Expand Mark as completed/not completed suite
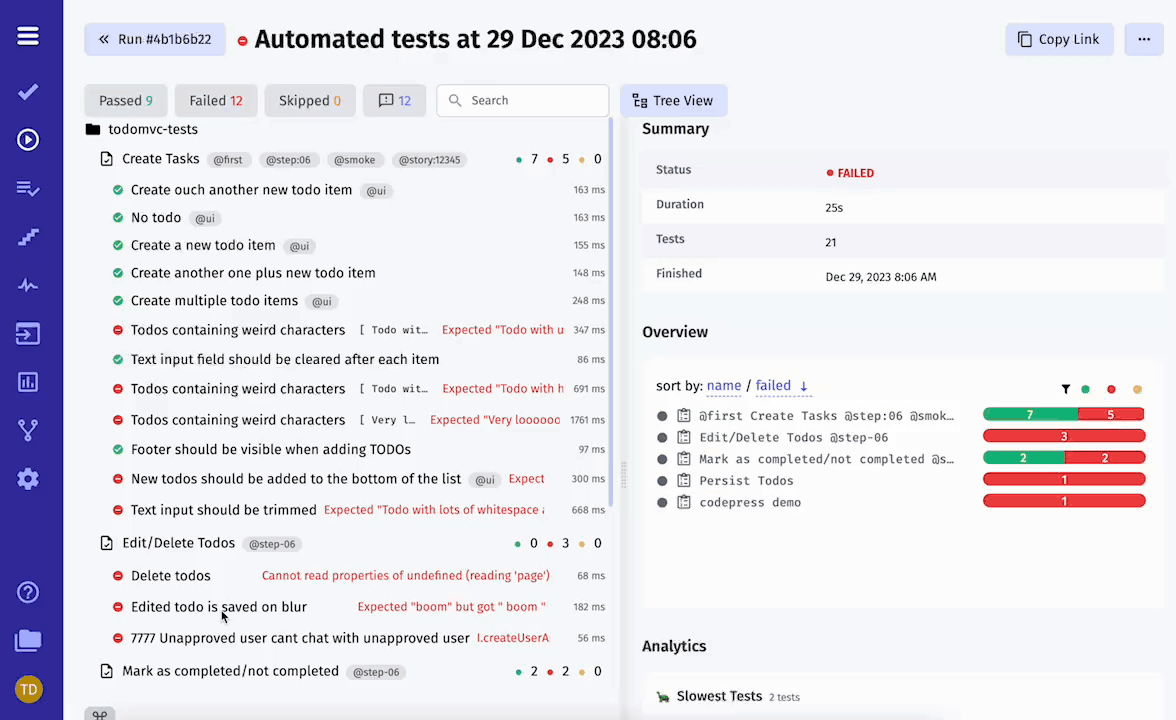This screenshot has height=720, width=1176. point(230,671)
